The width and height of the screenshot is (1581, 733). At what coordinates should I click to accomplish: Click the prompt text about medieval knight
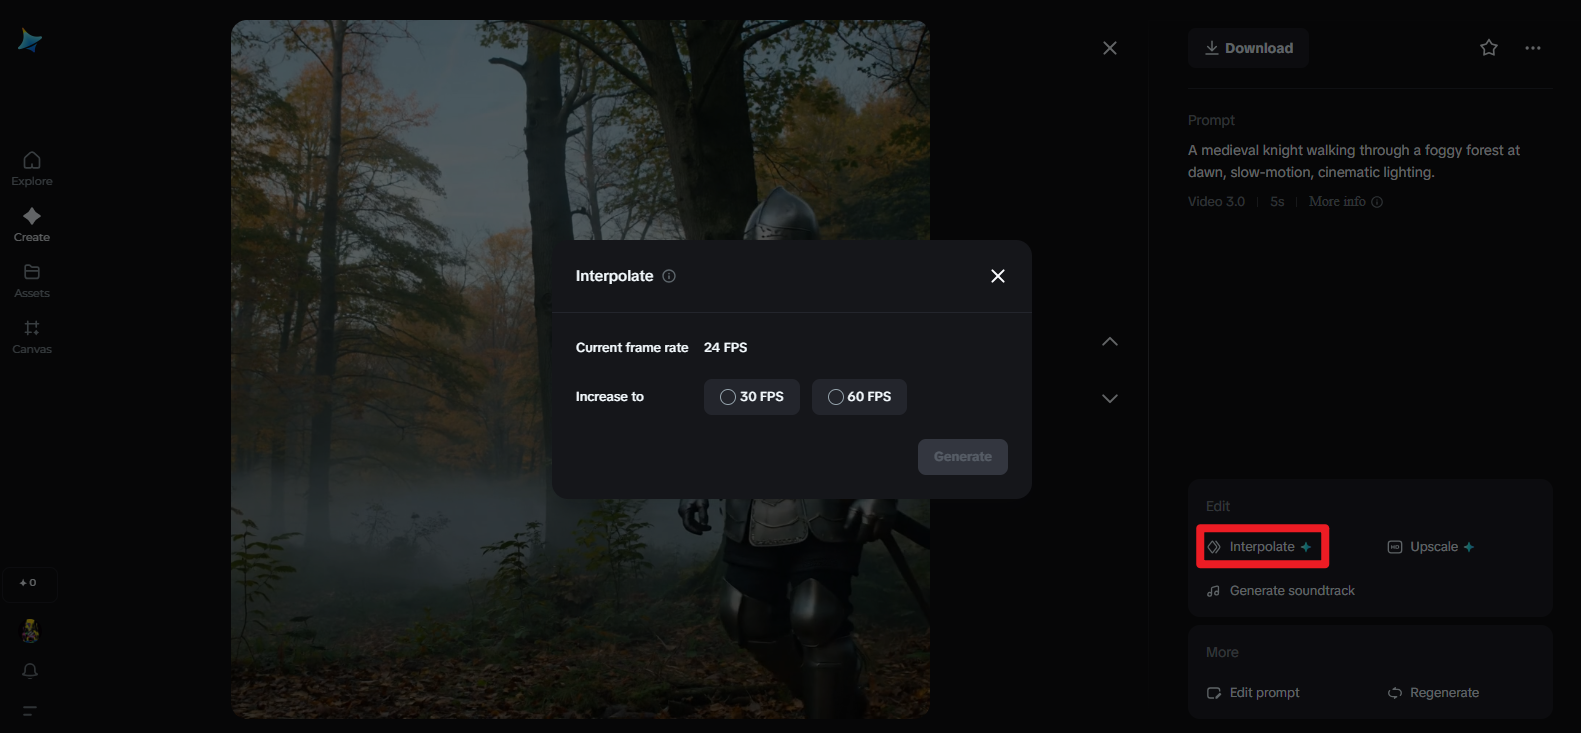(x=1354, y=161)
